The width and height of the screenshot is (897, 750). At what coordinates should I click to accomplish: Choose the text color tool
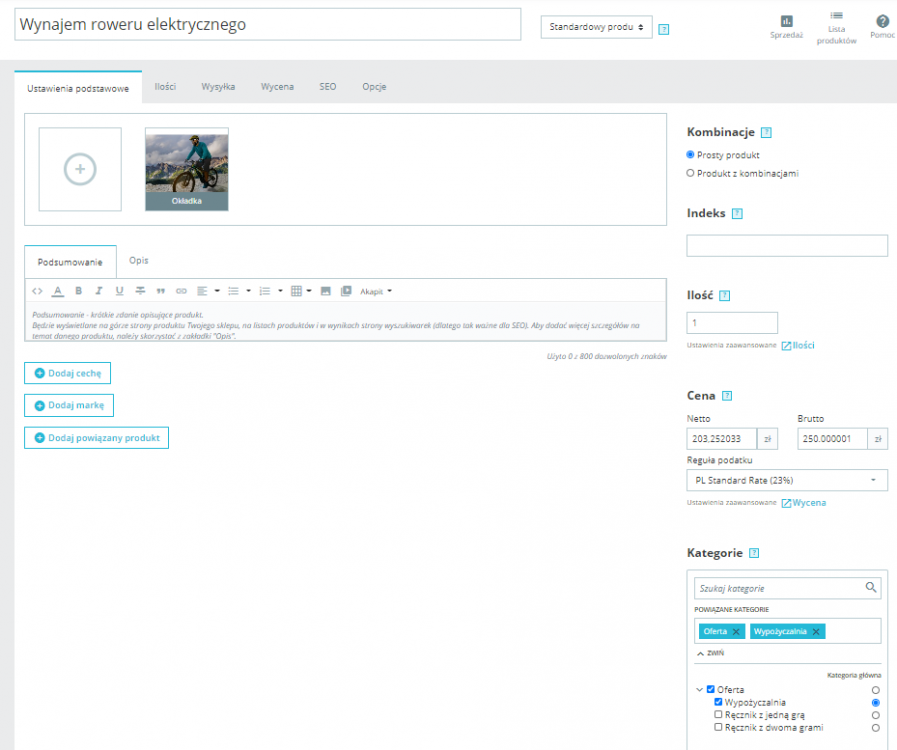(58, 291)
